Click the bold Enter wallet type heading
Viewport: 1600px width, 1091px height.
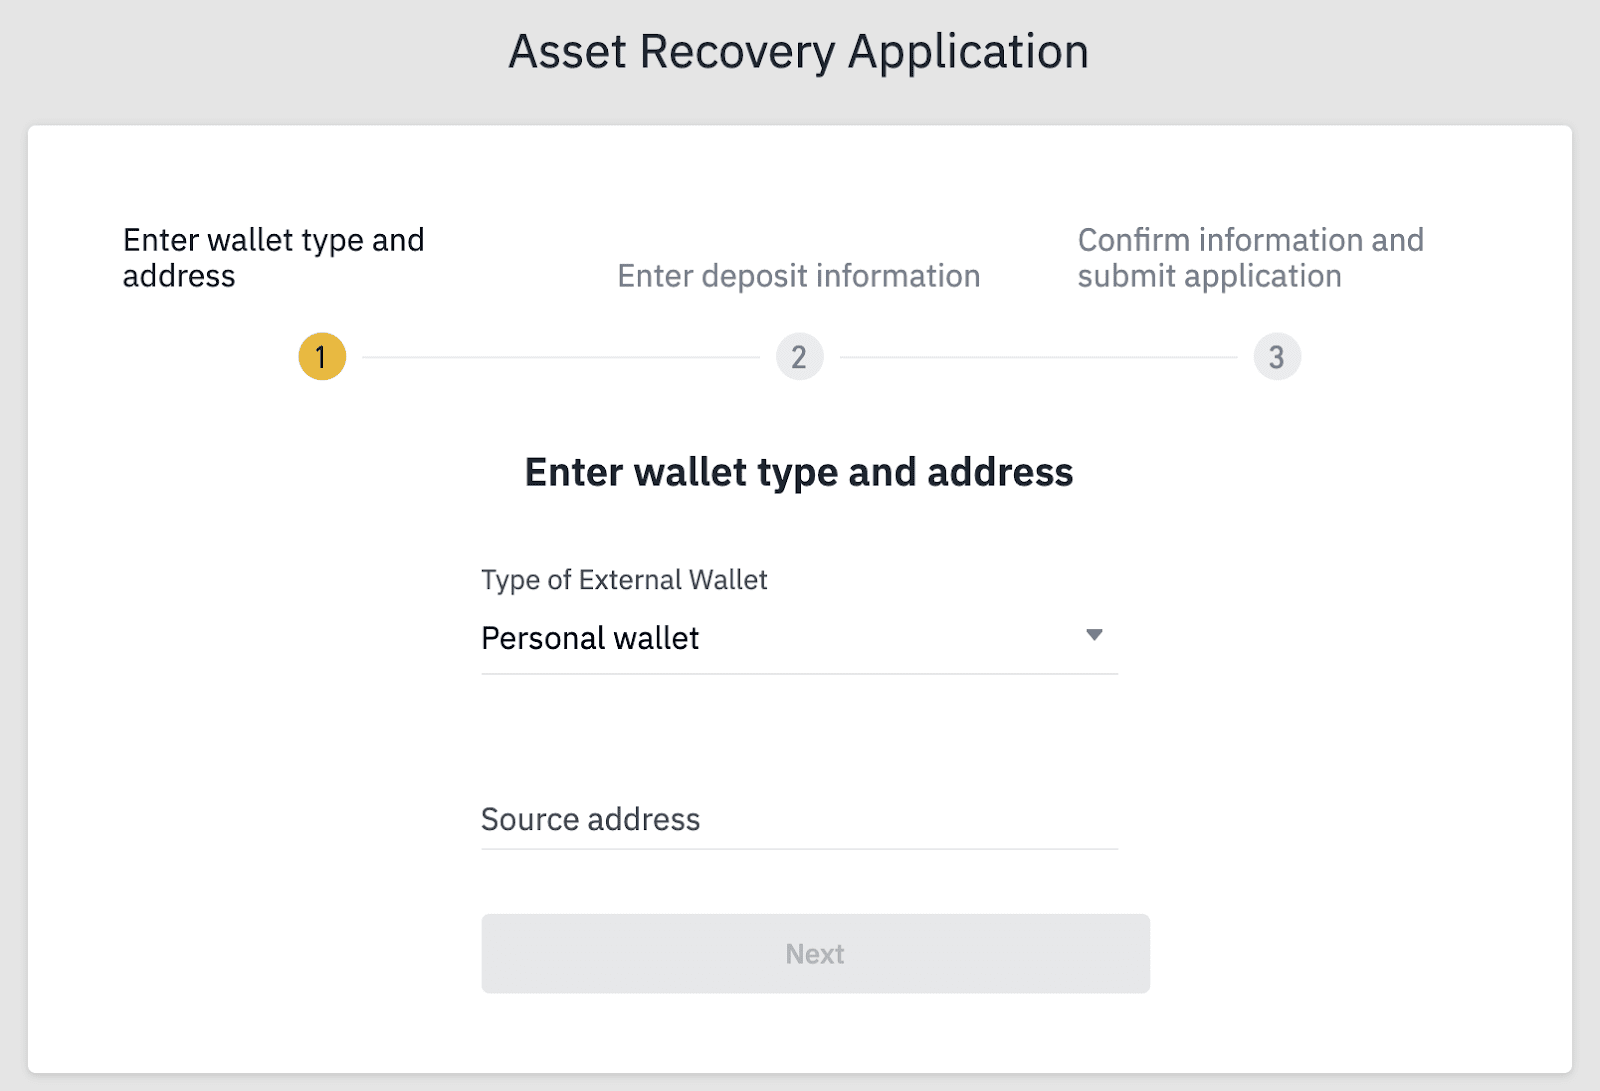pos(798,472)
